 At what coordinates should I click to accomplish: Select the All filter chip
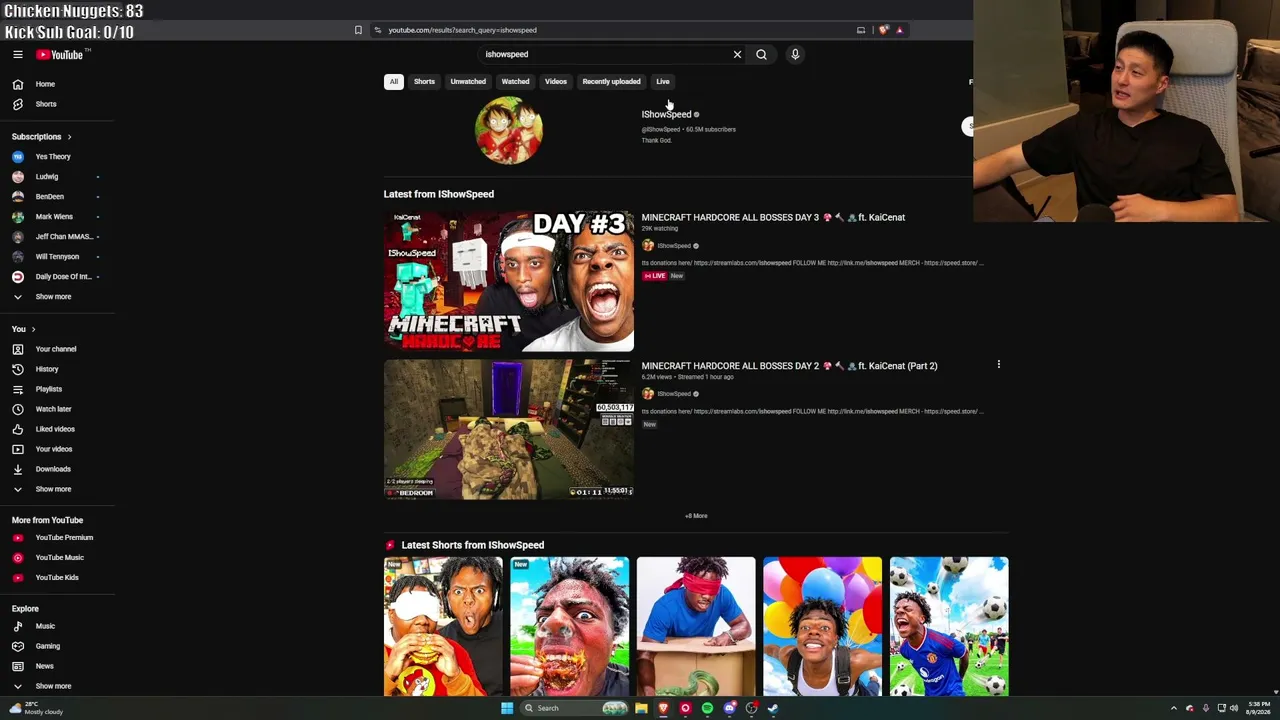point(394,82)
